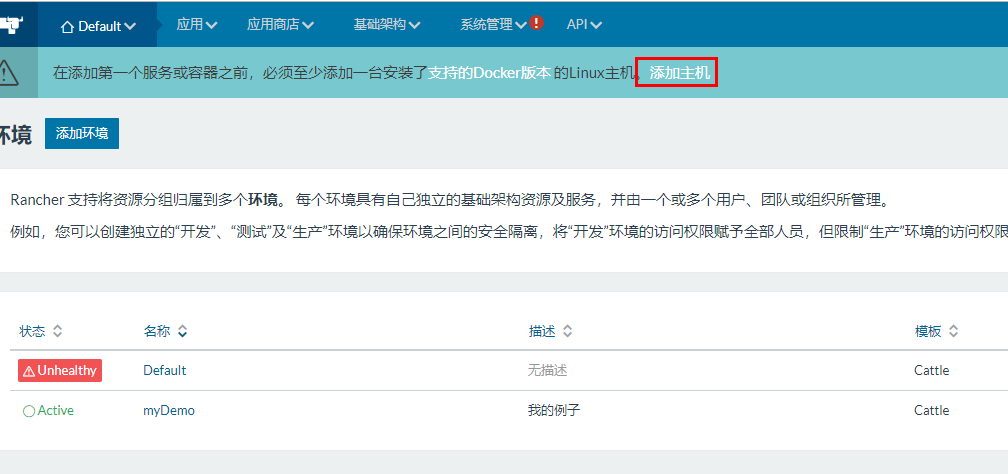The image size is (1008, 474).
Task: Click the 环境 page heading
Action: tap(15, 135)
